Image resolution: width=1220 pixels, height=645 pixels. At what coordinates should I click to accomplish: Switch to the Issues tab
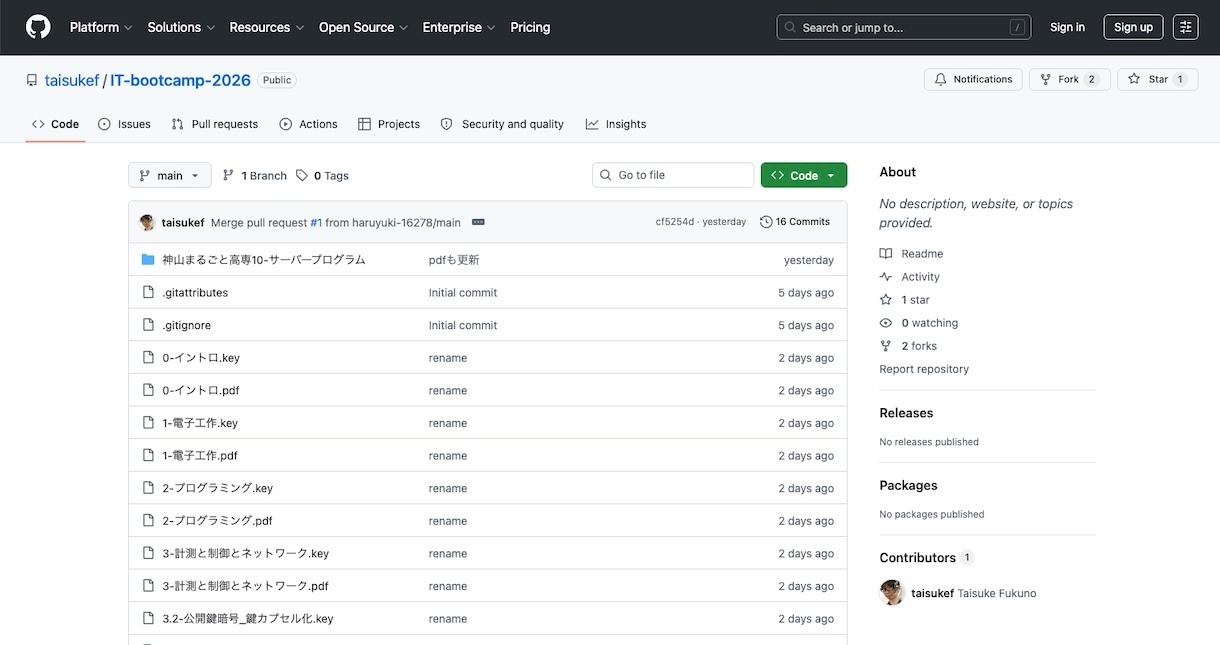pos(124,124)
